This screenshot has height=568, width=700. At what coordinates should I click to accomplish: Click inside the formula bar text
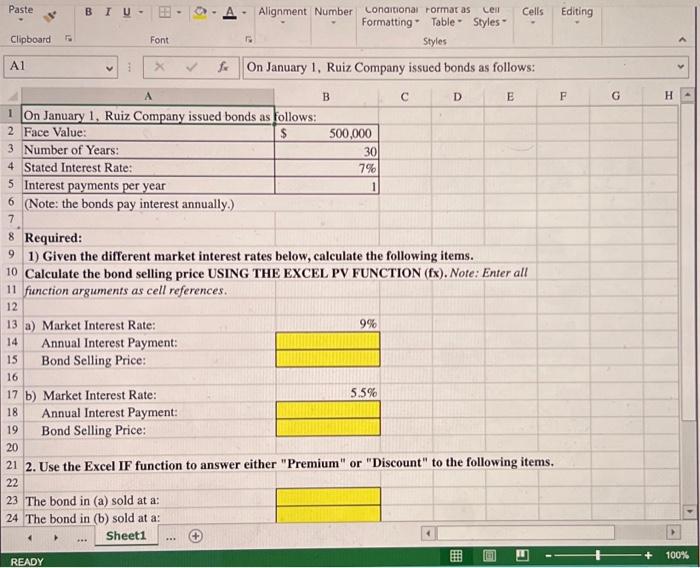(458, 67)
